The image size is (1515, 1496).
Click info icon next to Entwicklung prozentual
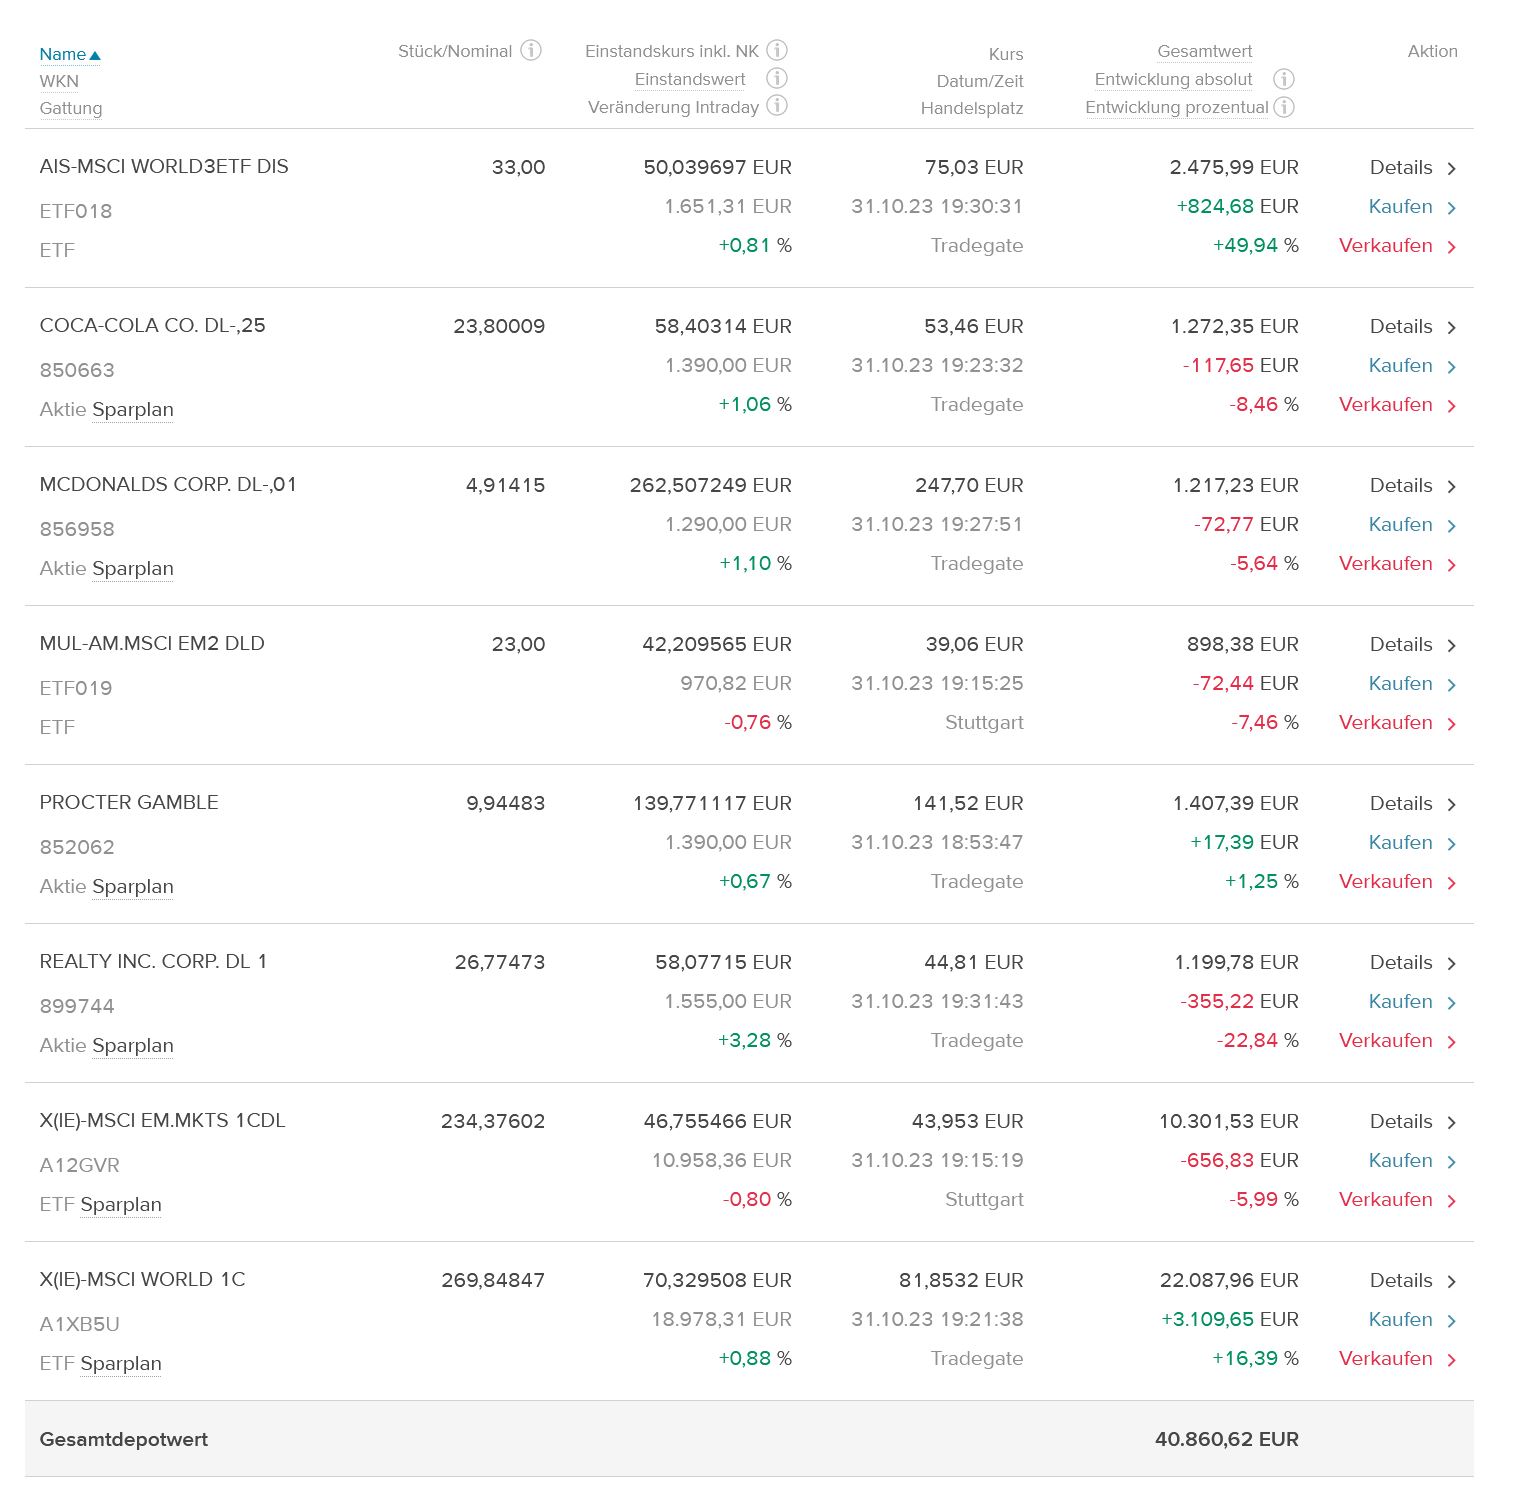pyautogui.click(x=1284, y=106)
